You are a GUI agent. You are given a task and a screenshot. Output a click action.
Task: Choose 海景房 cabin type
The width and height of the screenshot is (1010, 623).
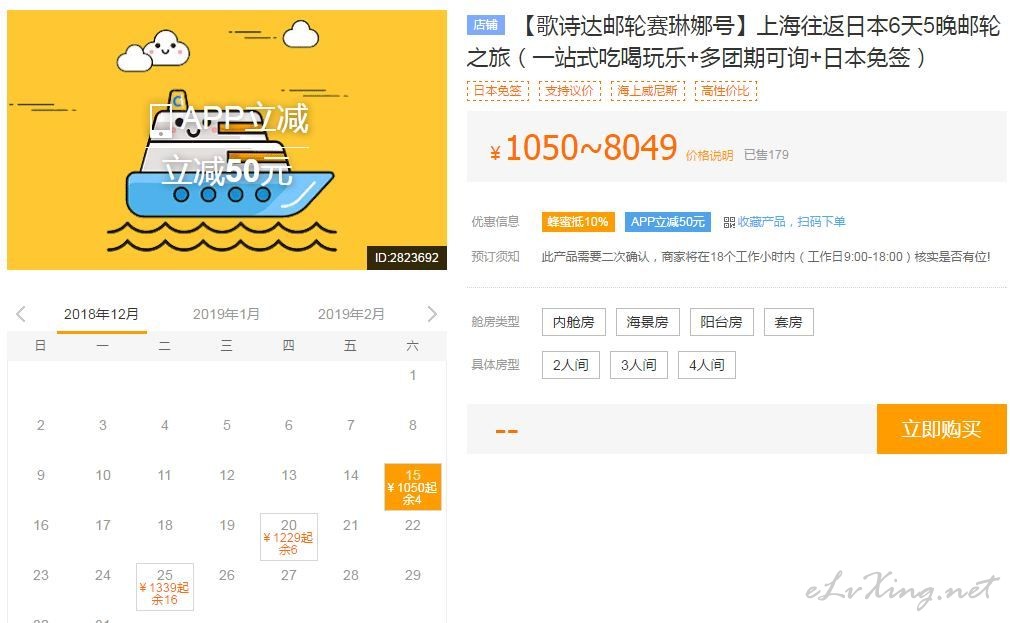click(x=647, y=321)
